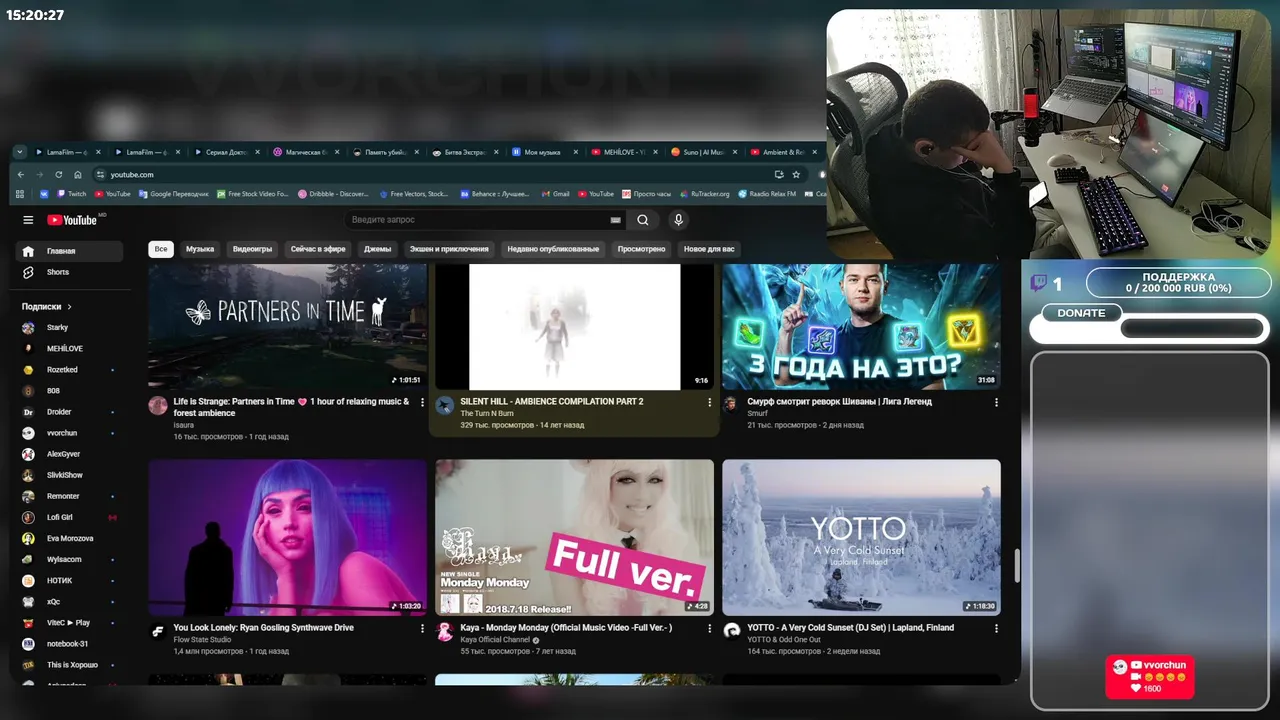Image resolution: width=1280 pixels, height=720 pixels.
Task: Click the The Turn N Burn channel name
Action: [487, 413]
